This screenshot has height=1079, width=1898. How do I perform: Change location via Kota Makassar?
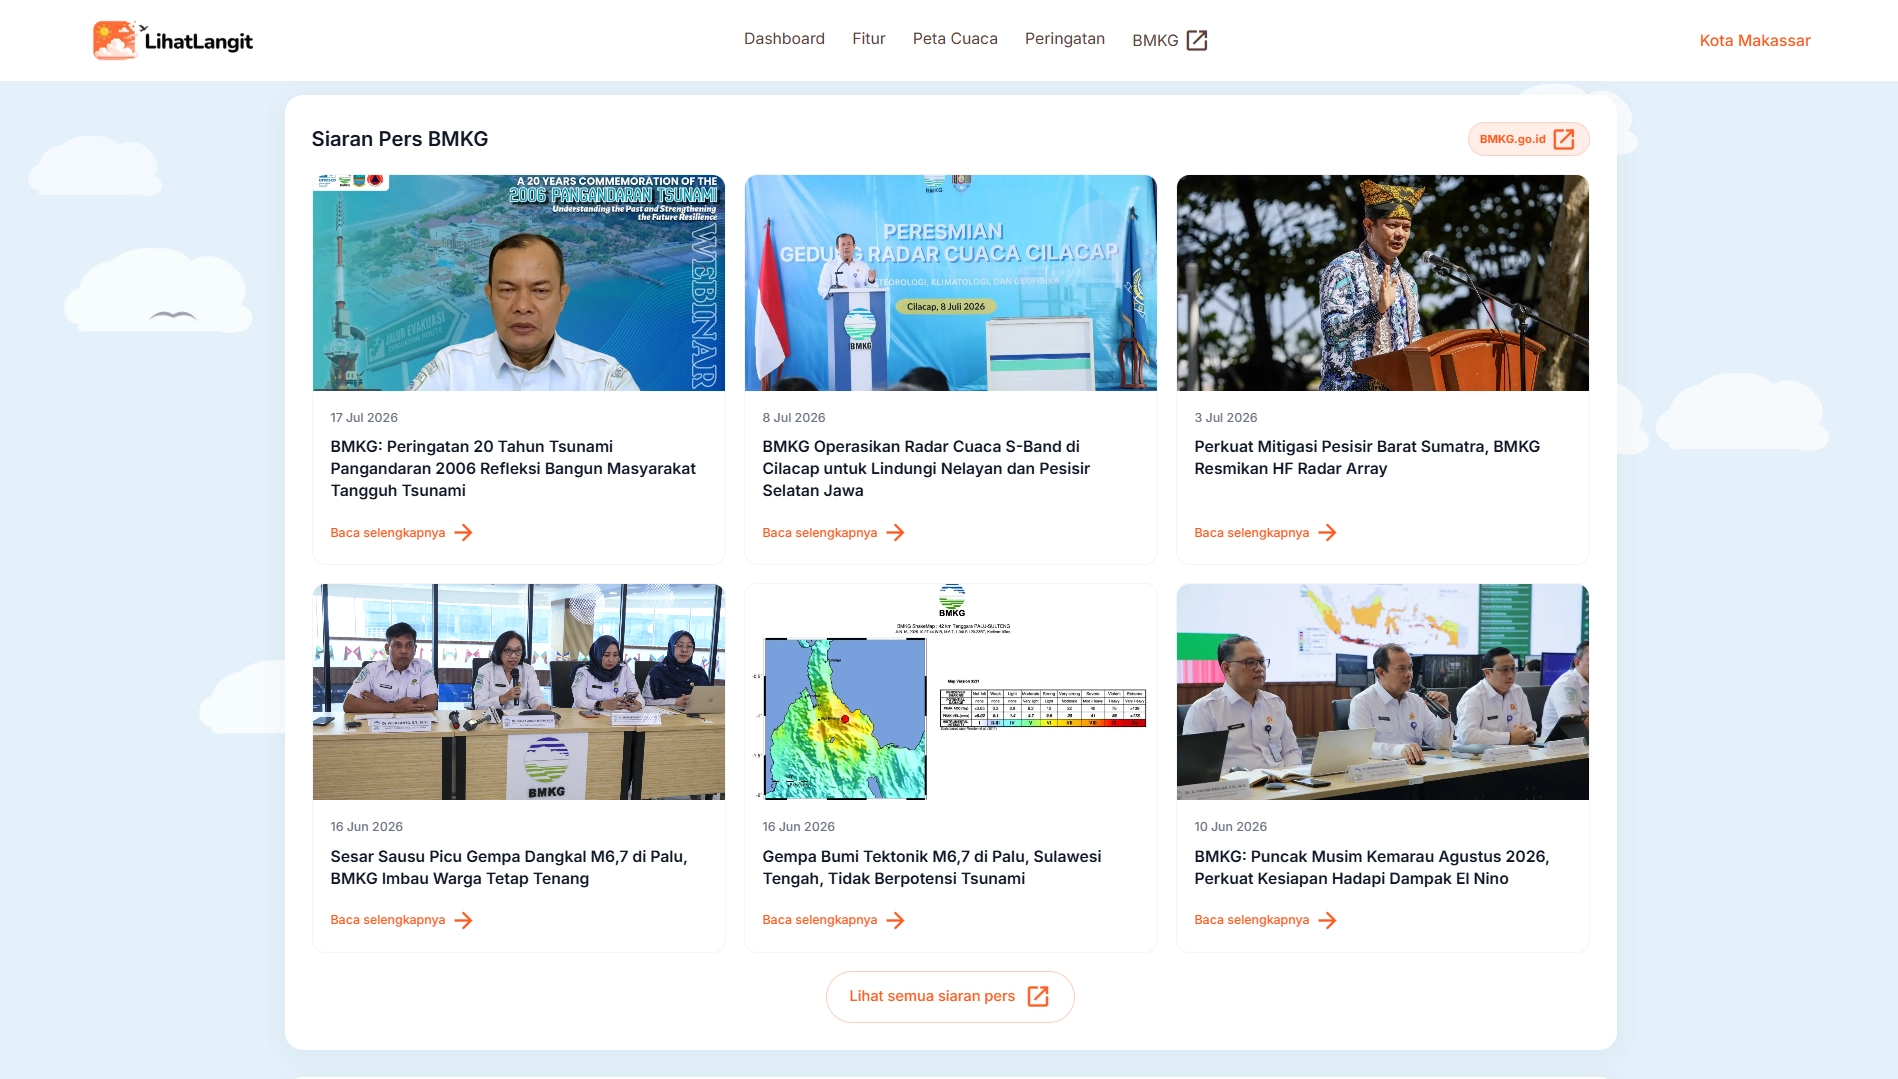1755,40
